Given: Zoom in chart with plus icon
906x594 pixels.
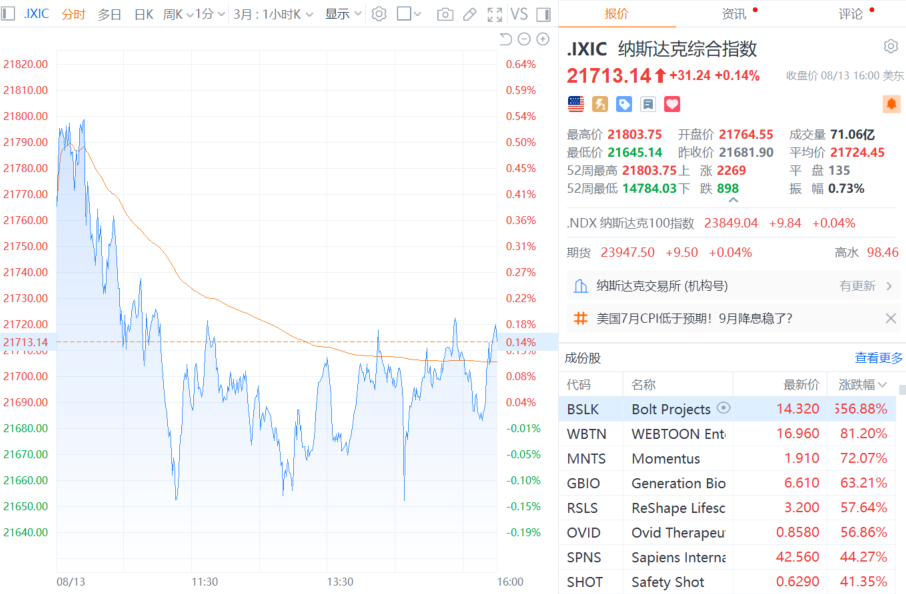Looking at the screenshot, I should (x=543, y=39).
